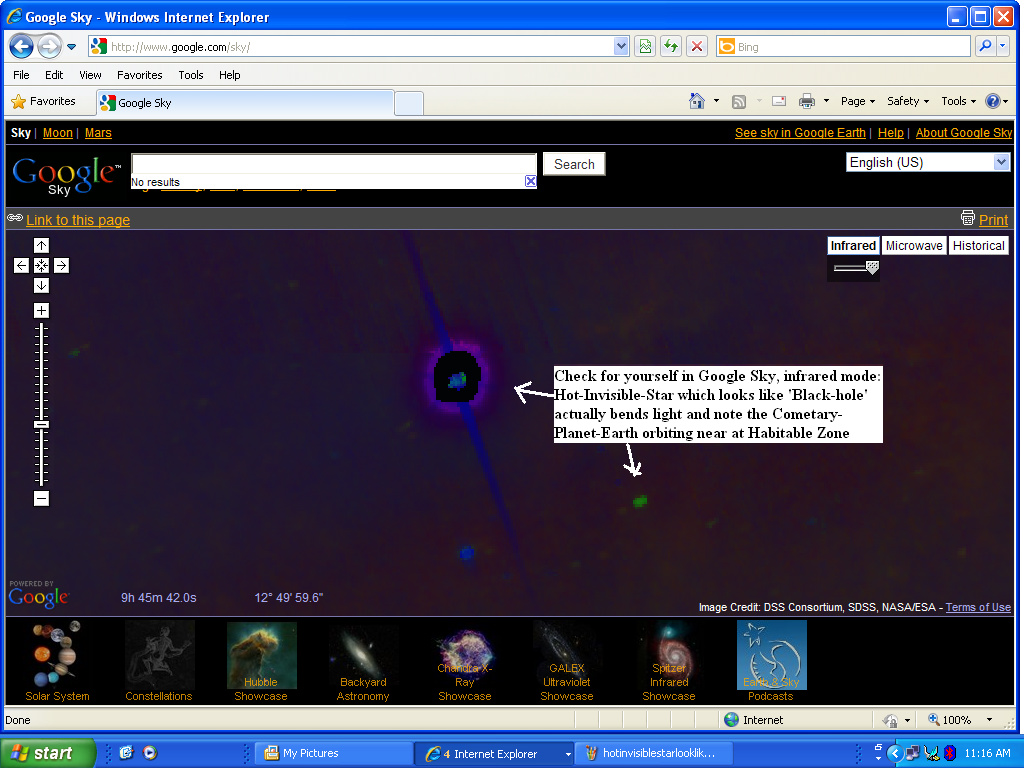Screen dimensions: 1024x768
Task: Open the Hubble Showcase thumbnail
Action: tap(261, 661)
